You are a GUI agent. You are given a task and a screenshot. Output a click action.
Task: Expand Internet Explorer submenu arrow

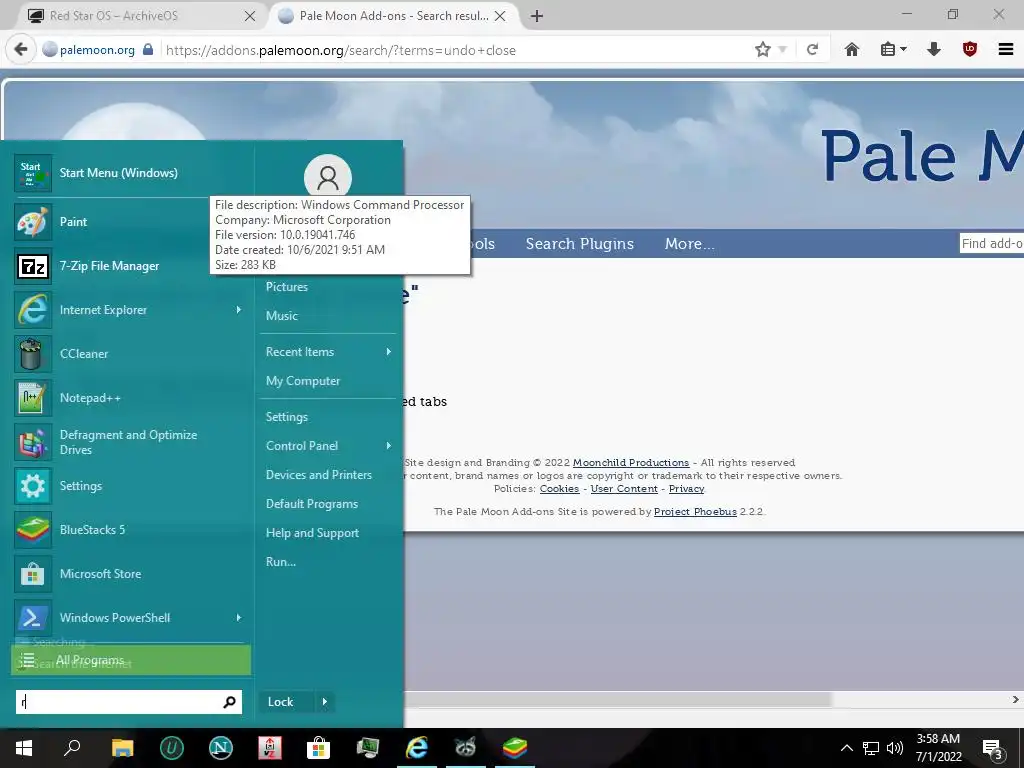point(238,310)
